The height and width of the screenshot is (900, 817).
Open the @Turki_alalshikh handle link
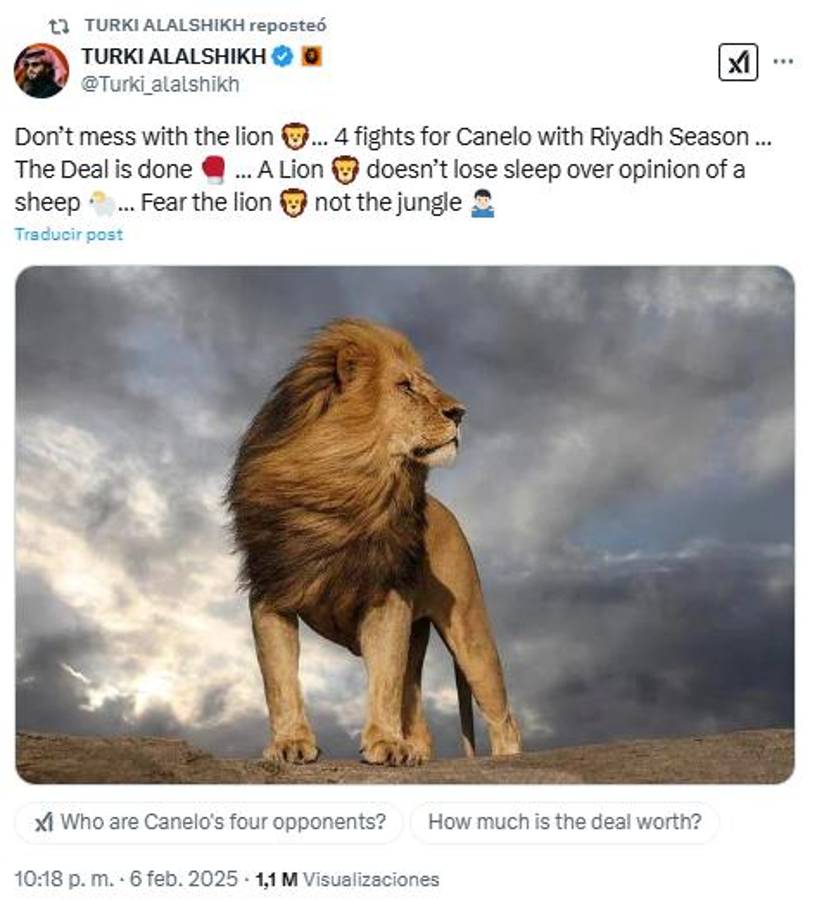tap(160, 84)
